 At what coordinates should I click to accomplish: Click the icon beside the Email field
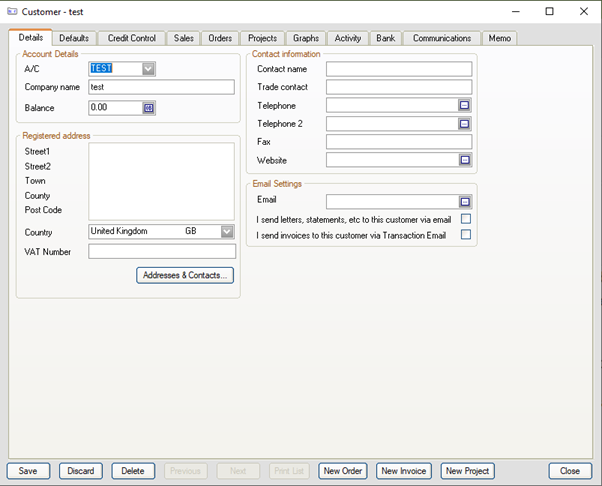[x=464, y=201]
